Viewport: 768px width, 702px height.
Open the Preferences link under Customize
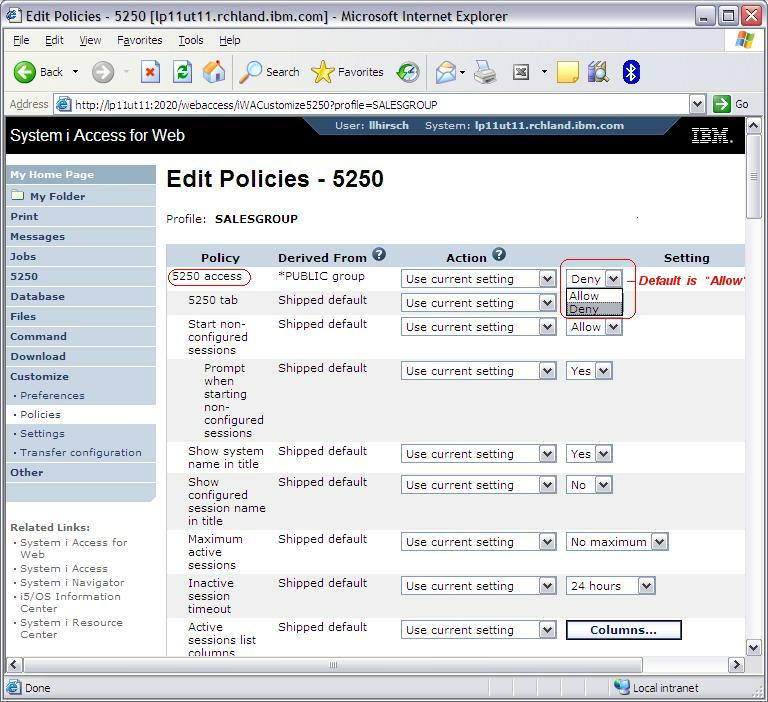[x=52, y=395]
